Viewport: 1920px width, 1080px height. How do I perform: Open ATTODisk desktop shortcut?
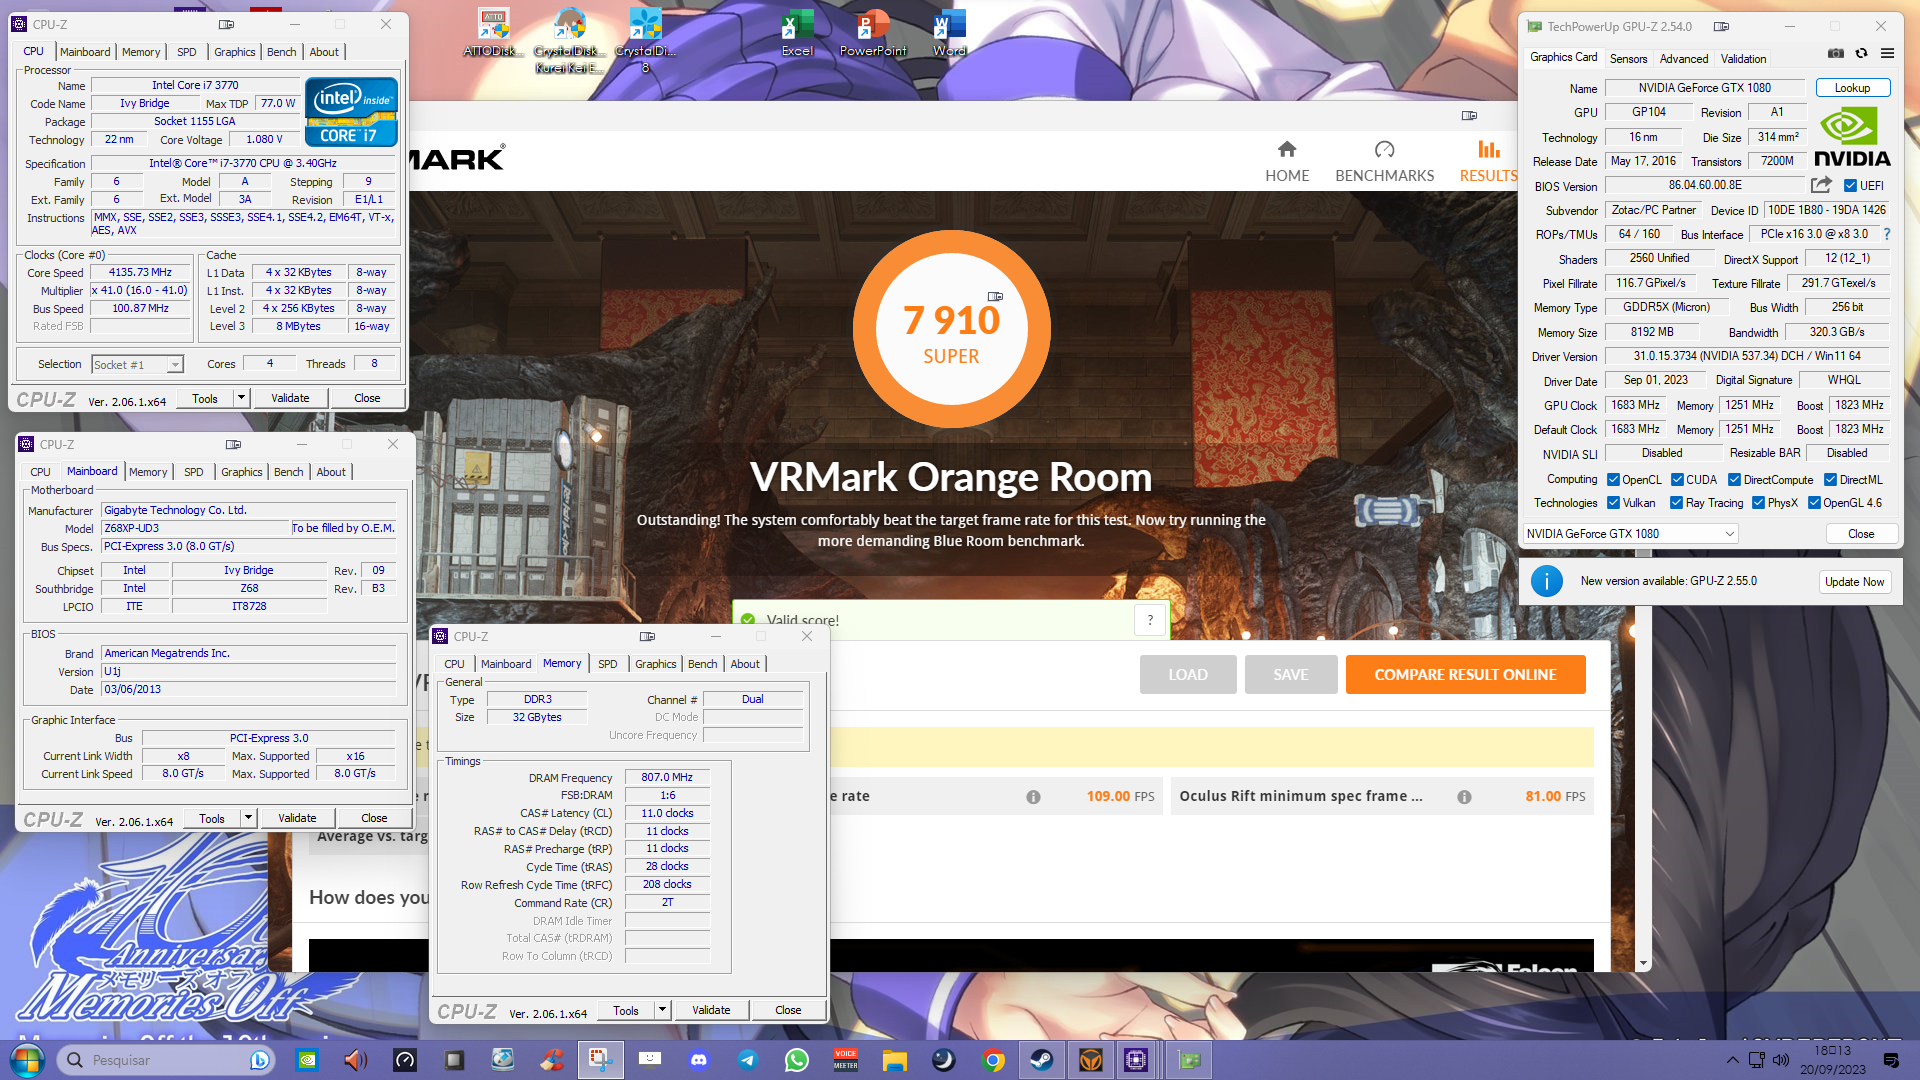click(493, 32)
